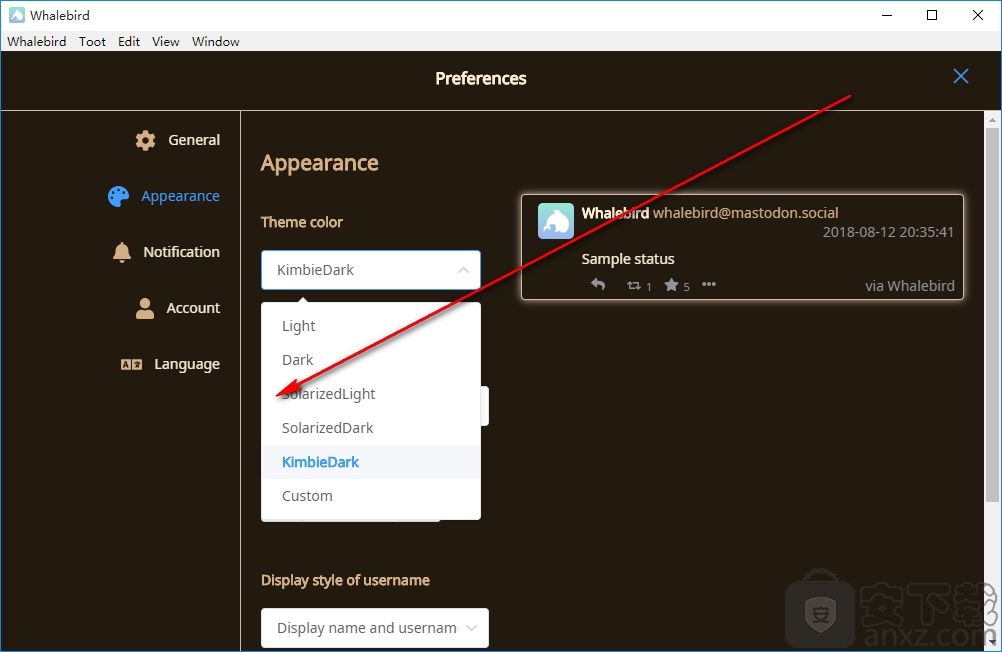Click the Whalebird avatar in sample status
This screenshot has height=652, width=1002.
(556, 221)
